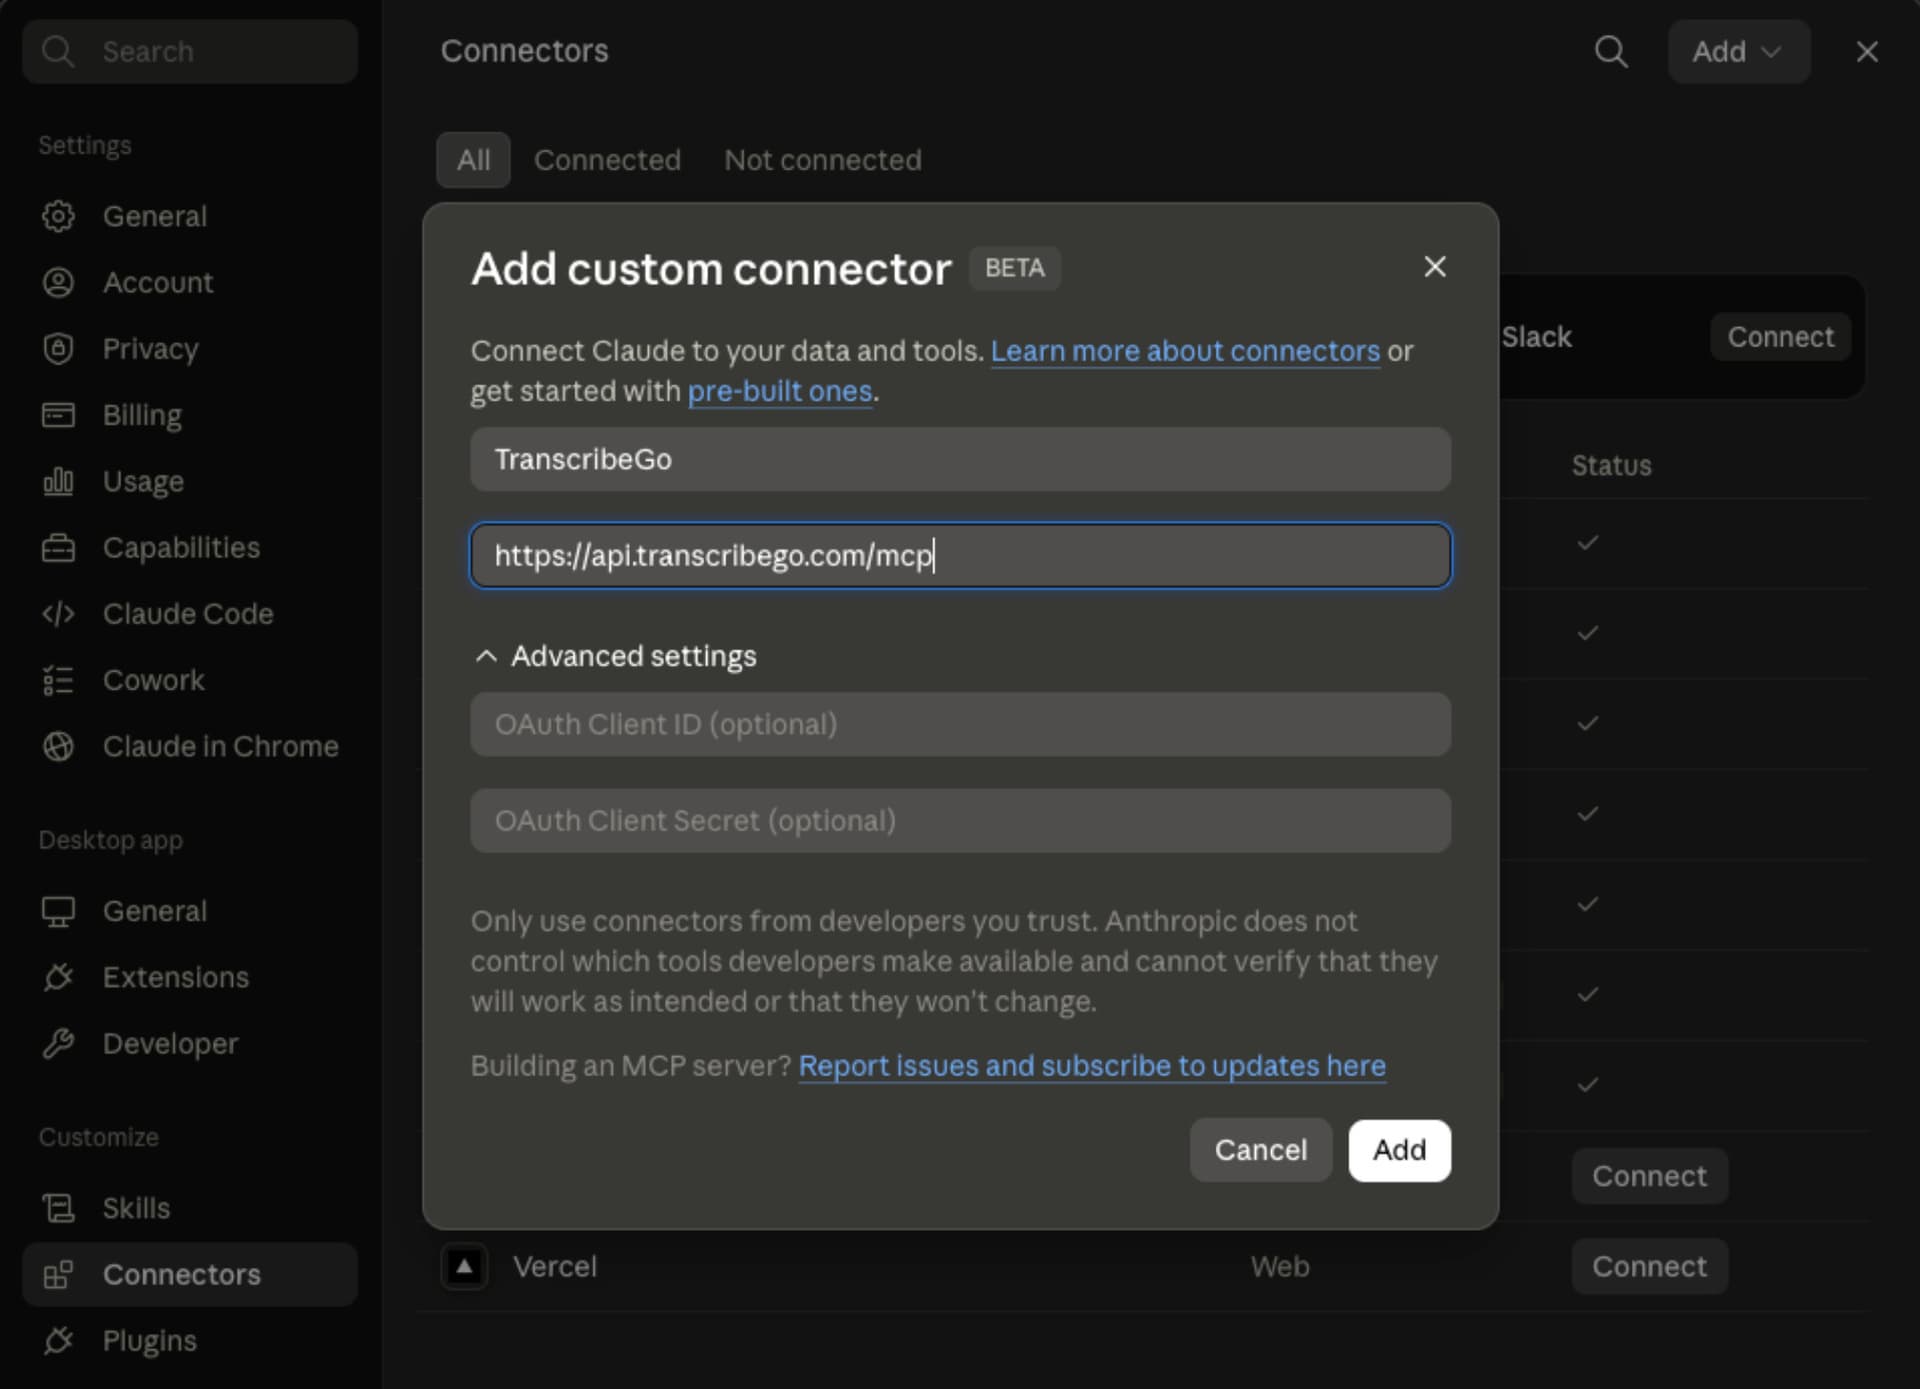The height and width of the screenshot is (1389, 1920).
Task: Connect the Slack connector
Action: [x=1780, y=337]
